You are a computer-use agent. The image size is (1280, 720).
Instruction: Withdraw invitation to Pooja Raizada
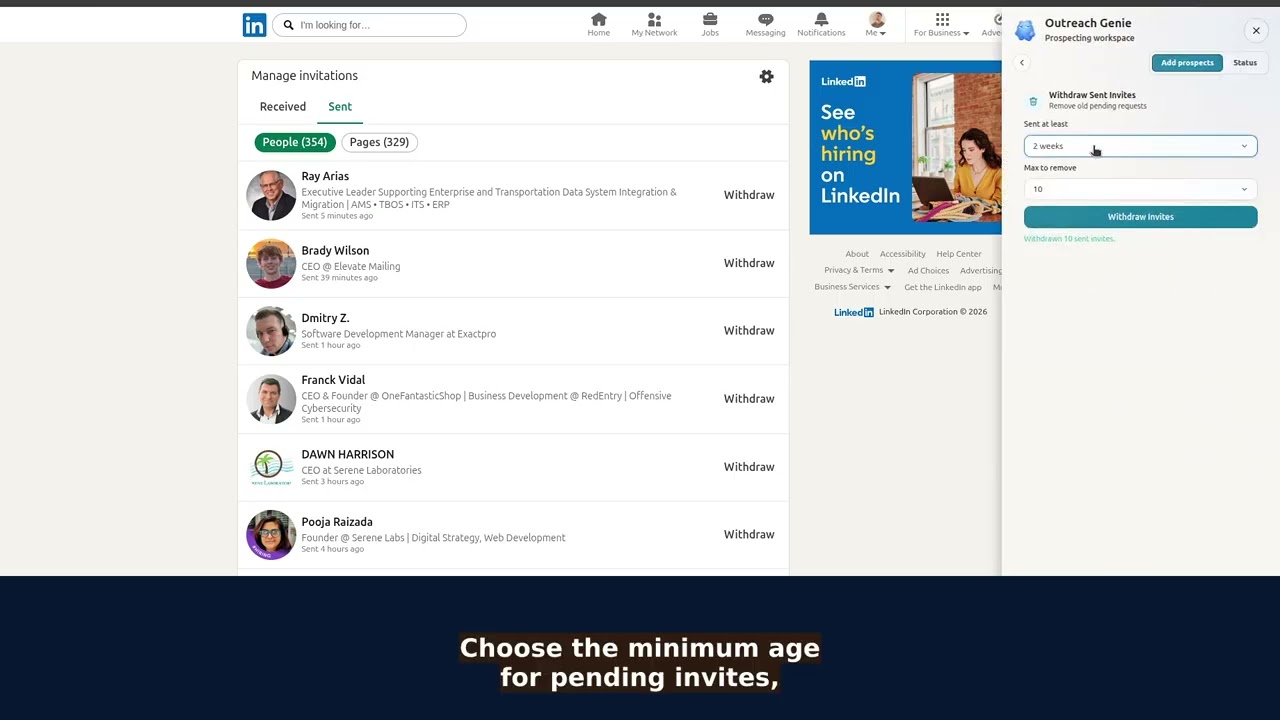coord(749,535)
